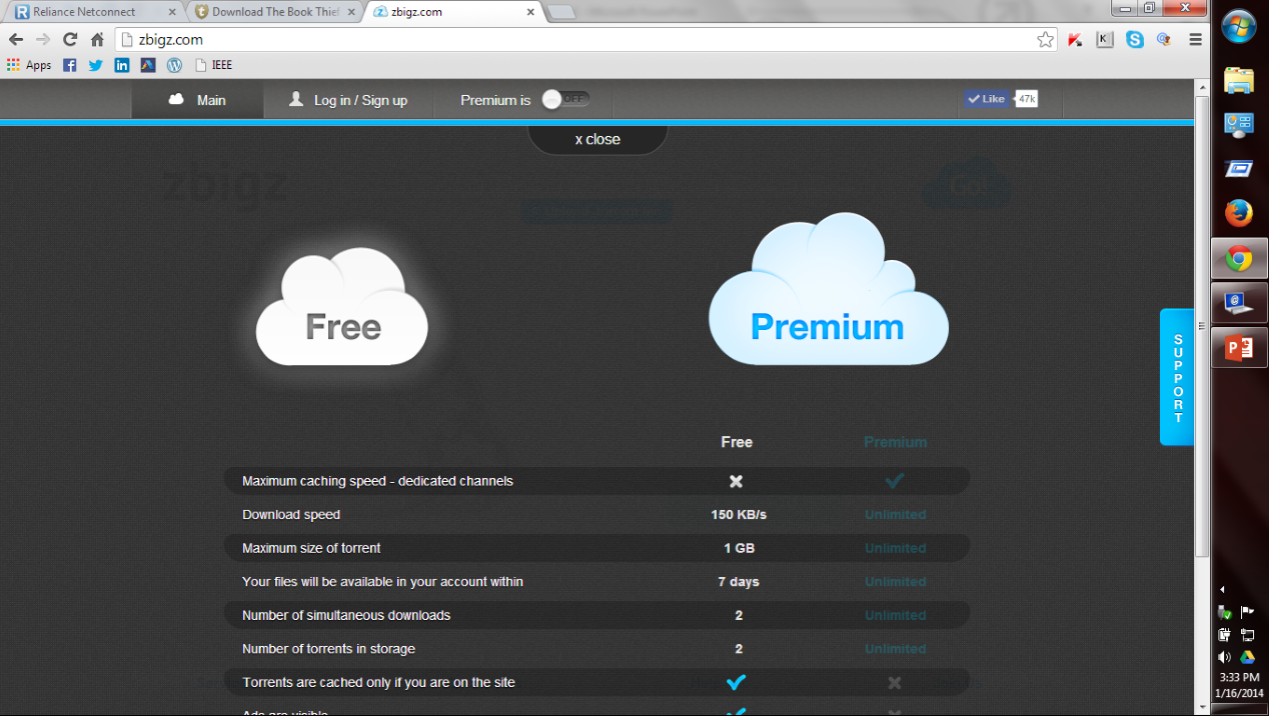
Task: Click the WordPress bookmark icon
Action: (174, 65)
